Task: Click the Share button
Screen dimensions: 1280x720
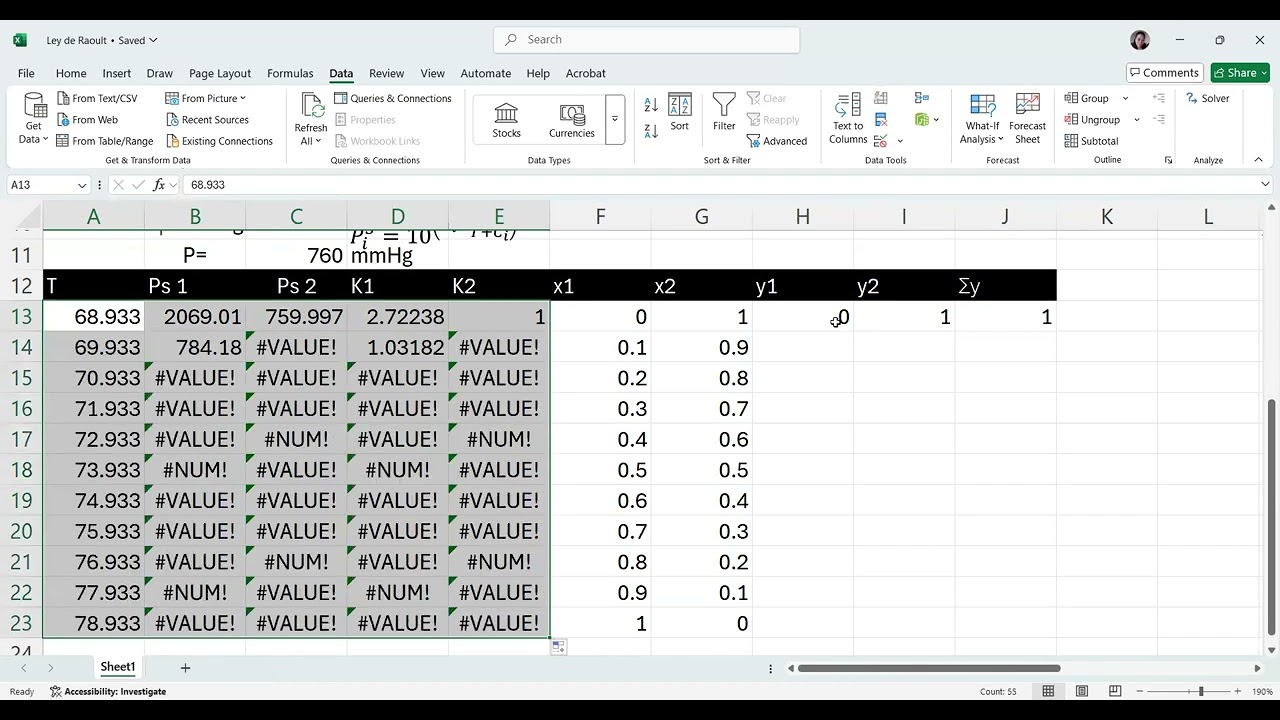Action: tap(1240, 73)
